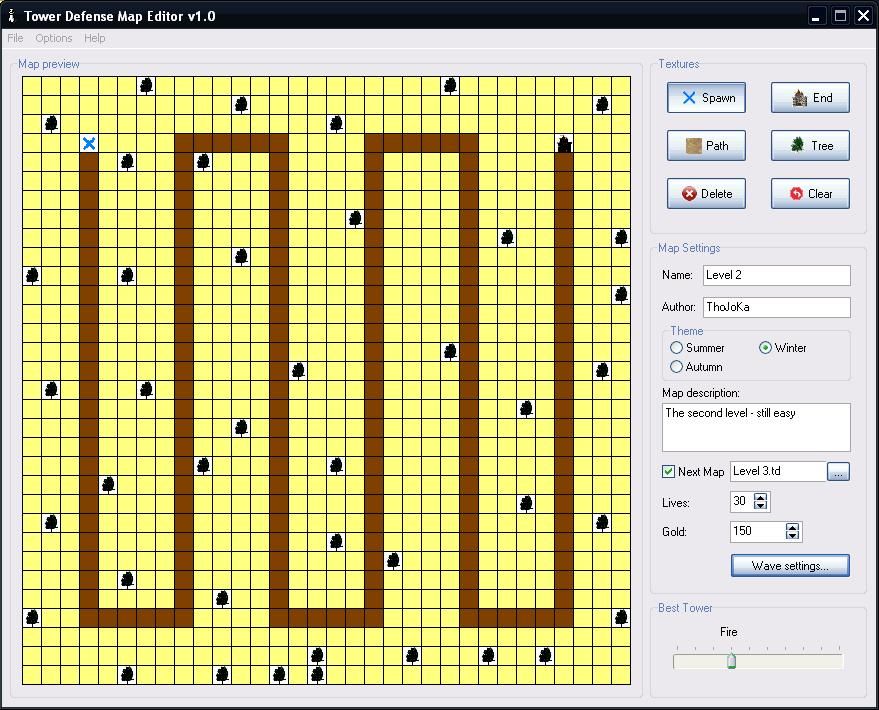Choose the Tree texture tool
Image resolution: width=879 pixels, height=710 pixels.
click(x=810, y=146)
